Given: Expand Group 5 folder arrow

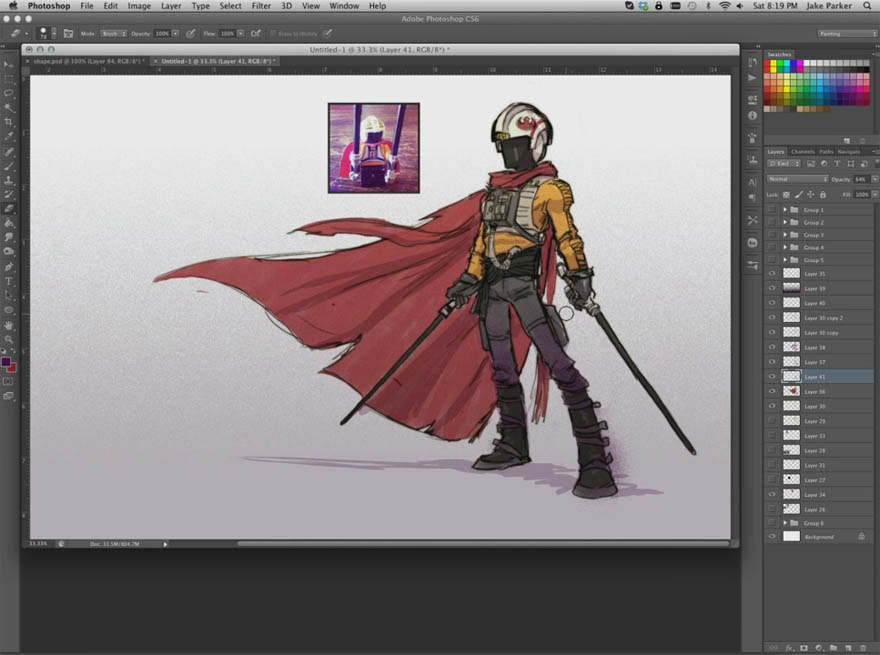Looking at the screenshot, I should [x=785, y=260].
